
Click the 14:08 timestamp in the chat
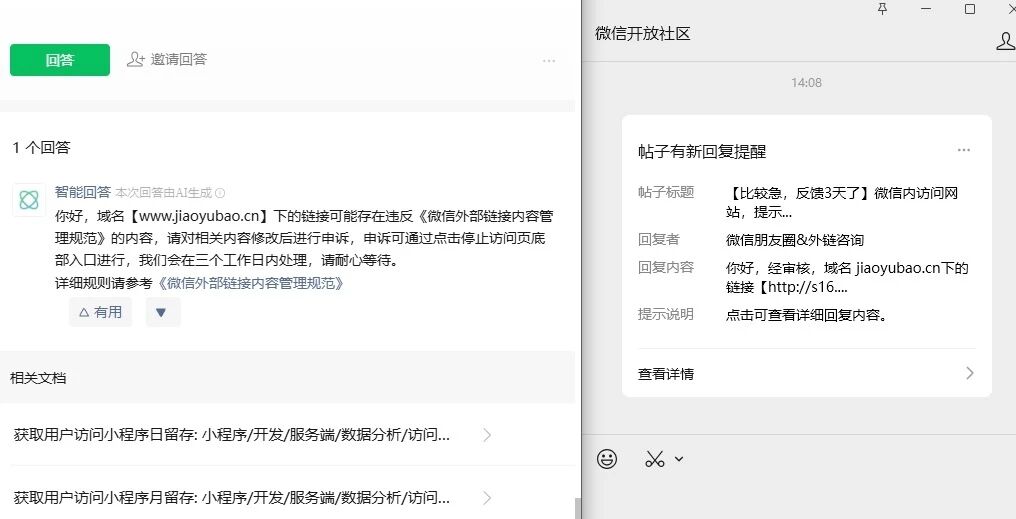[x=806, y=82]
